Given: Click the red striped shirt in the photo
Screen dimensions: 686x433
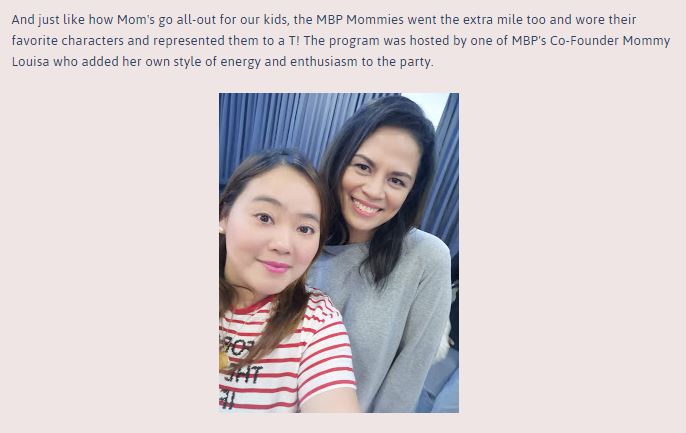Looking at the screenshot, I should [x=288, y=355].
